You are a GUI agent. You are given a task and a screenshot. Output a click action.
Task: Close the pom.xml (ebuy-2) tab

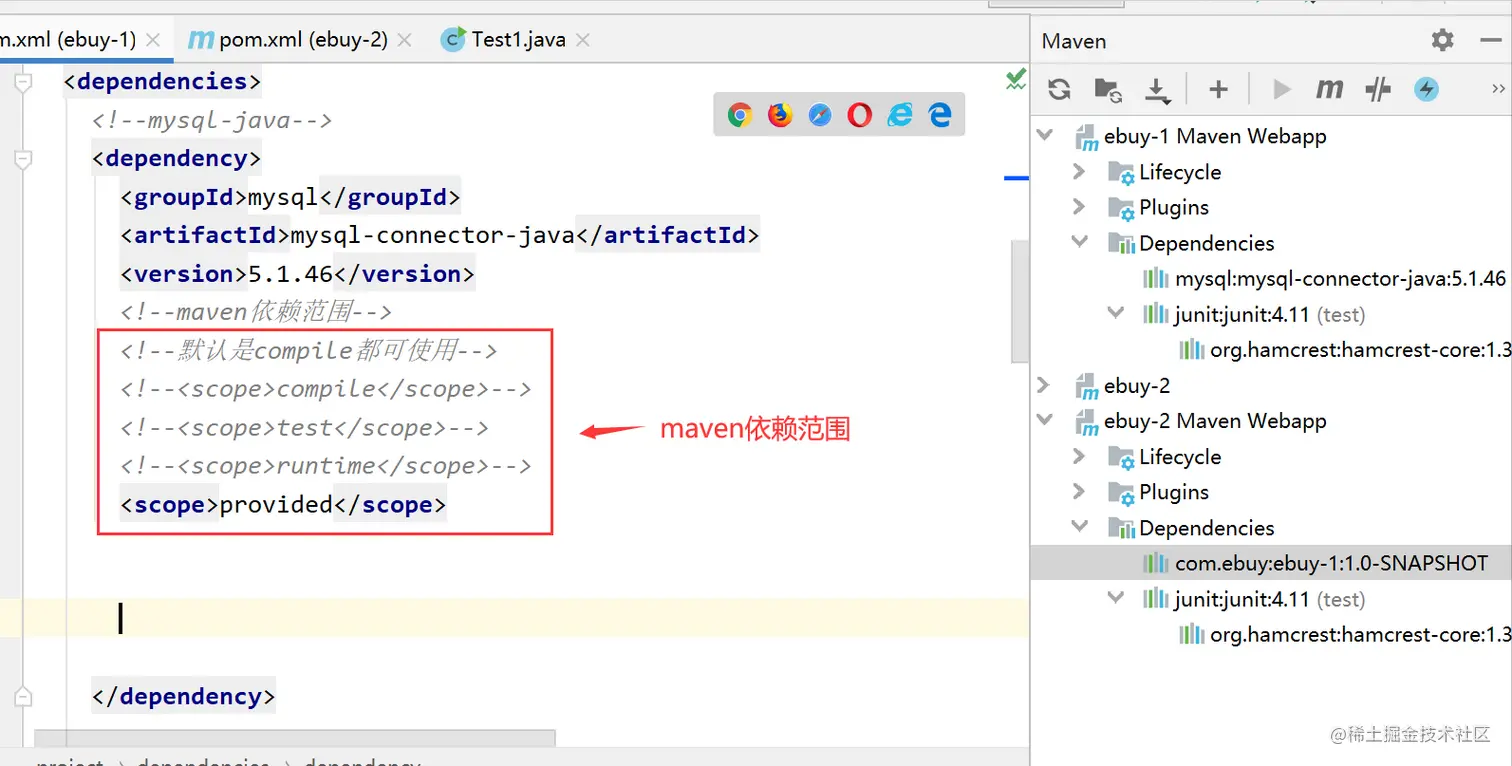pos(404,40)
